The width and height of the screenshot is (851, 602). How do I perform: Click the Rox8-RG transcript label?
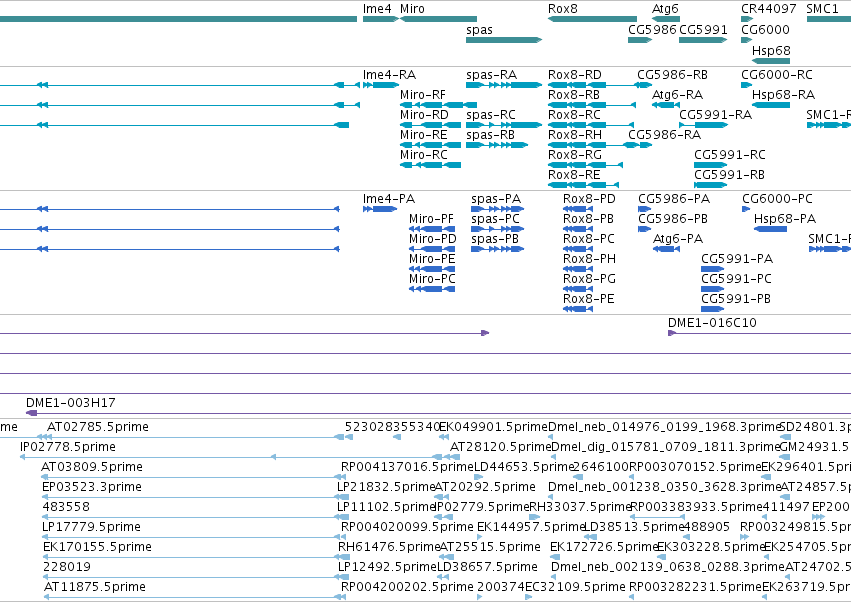[x=575, y=155]
